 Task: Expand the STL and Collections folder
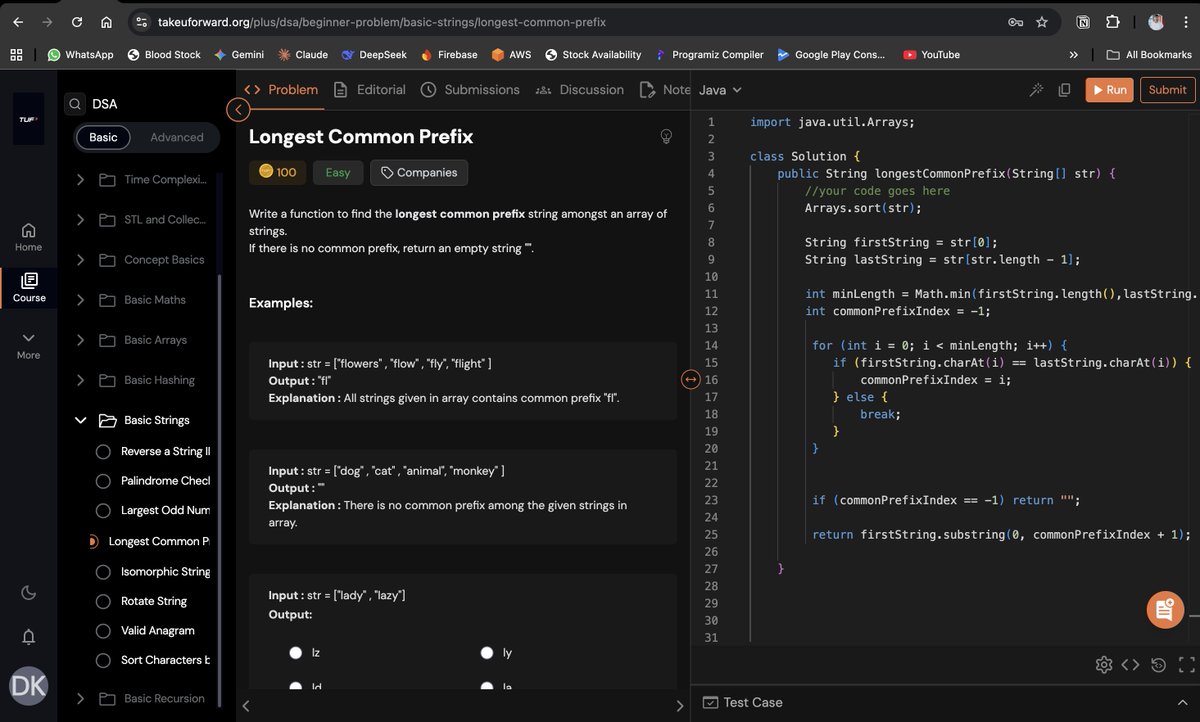[x=142, y=220]
